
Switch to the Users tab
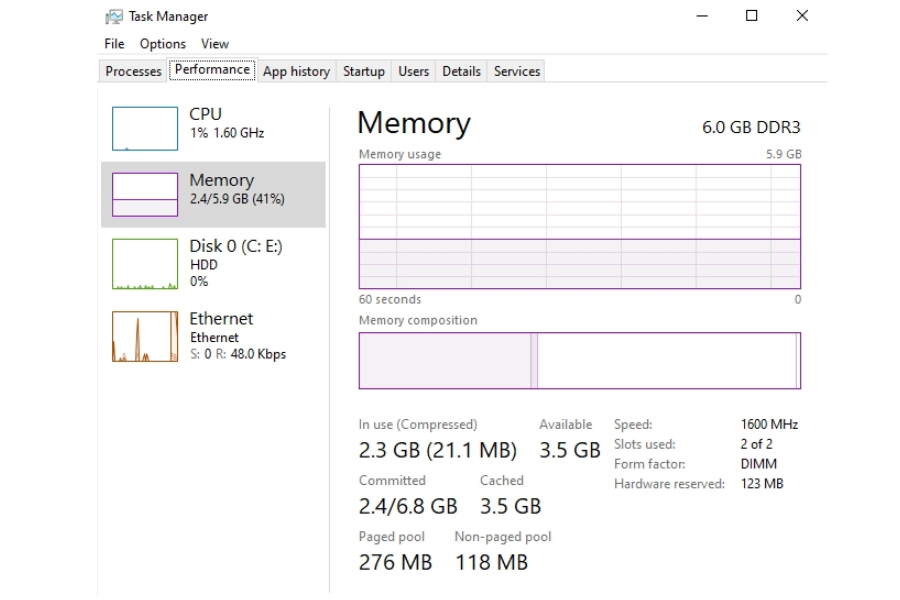point(413,71)
